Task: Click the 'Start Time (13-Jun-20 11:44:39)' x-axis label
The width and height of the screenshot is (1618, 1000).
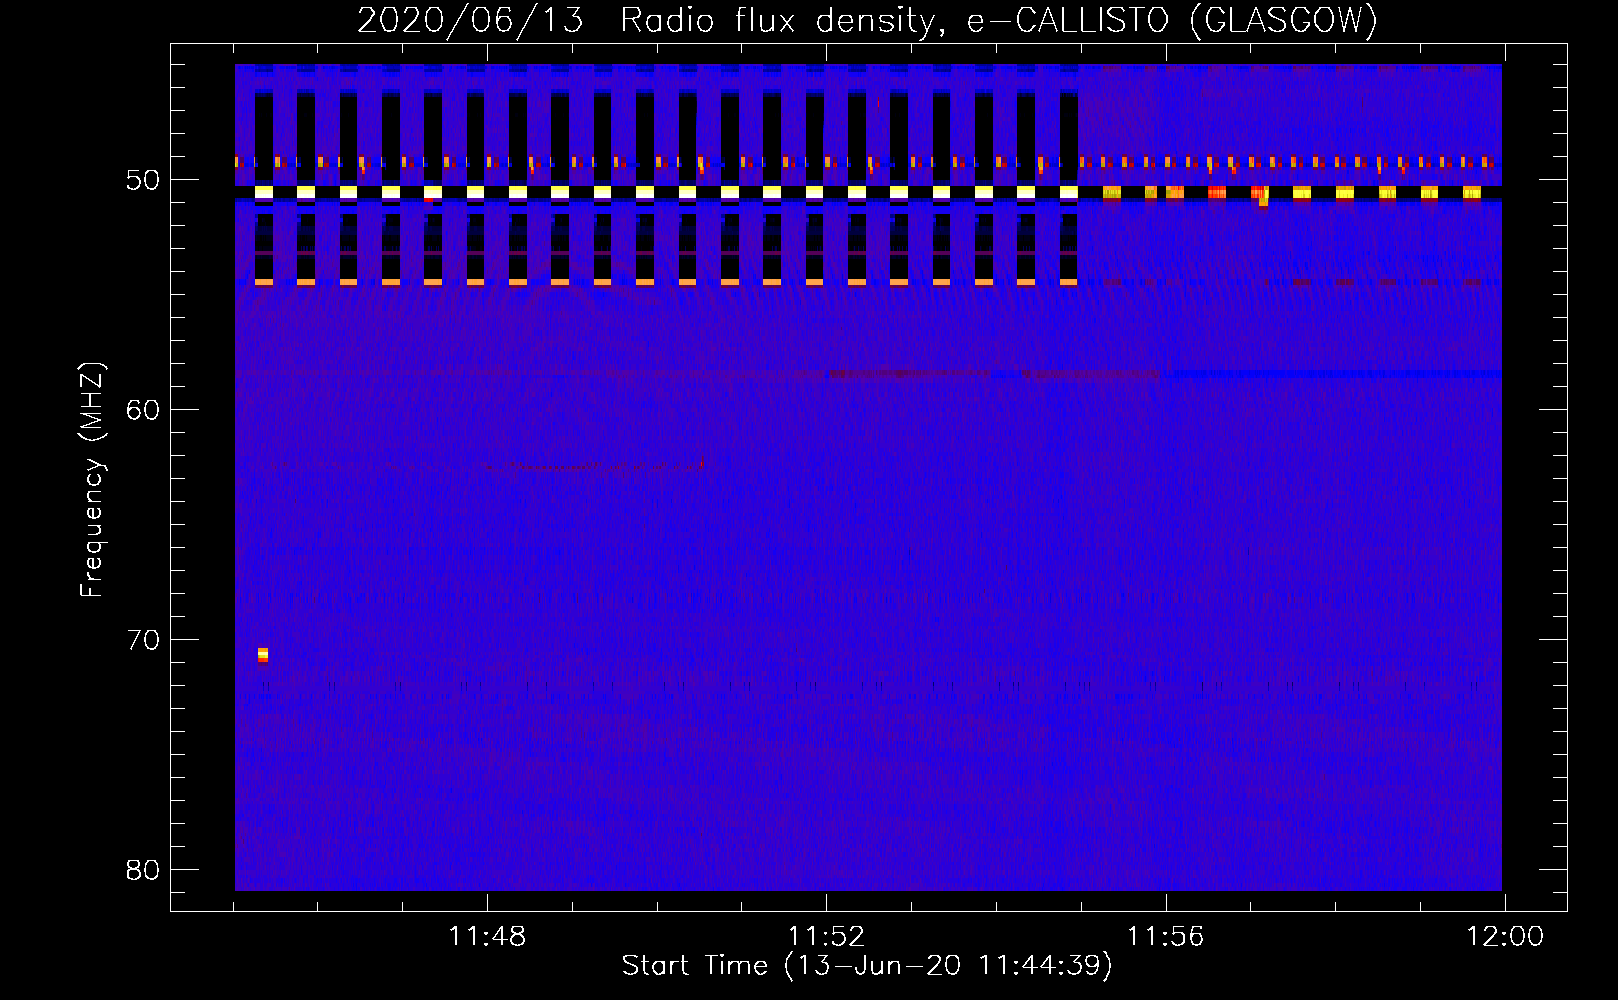Action: 867,966
